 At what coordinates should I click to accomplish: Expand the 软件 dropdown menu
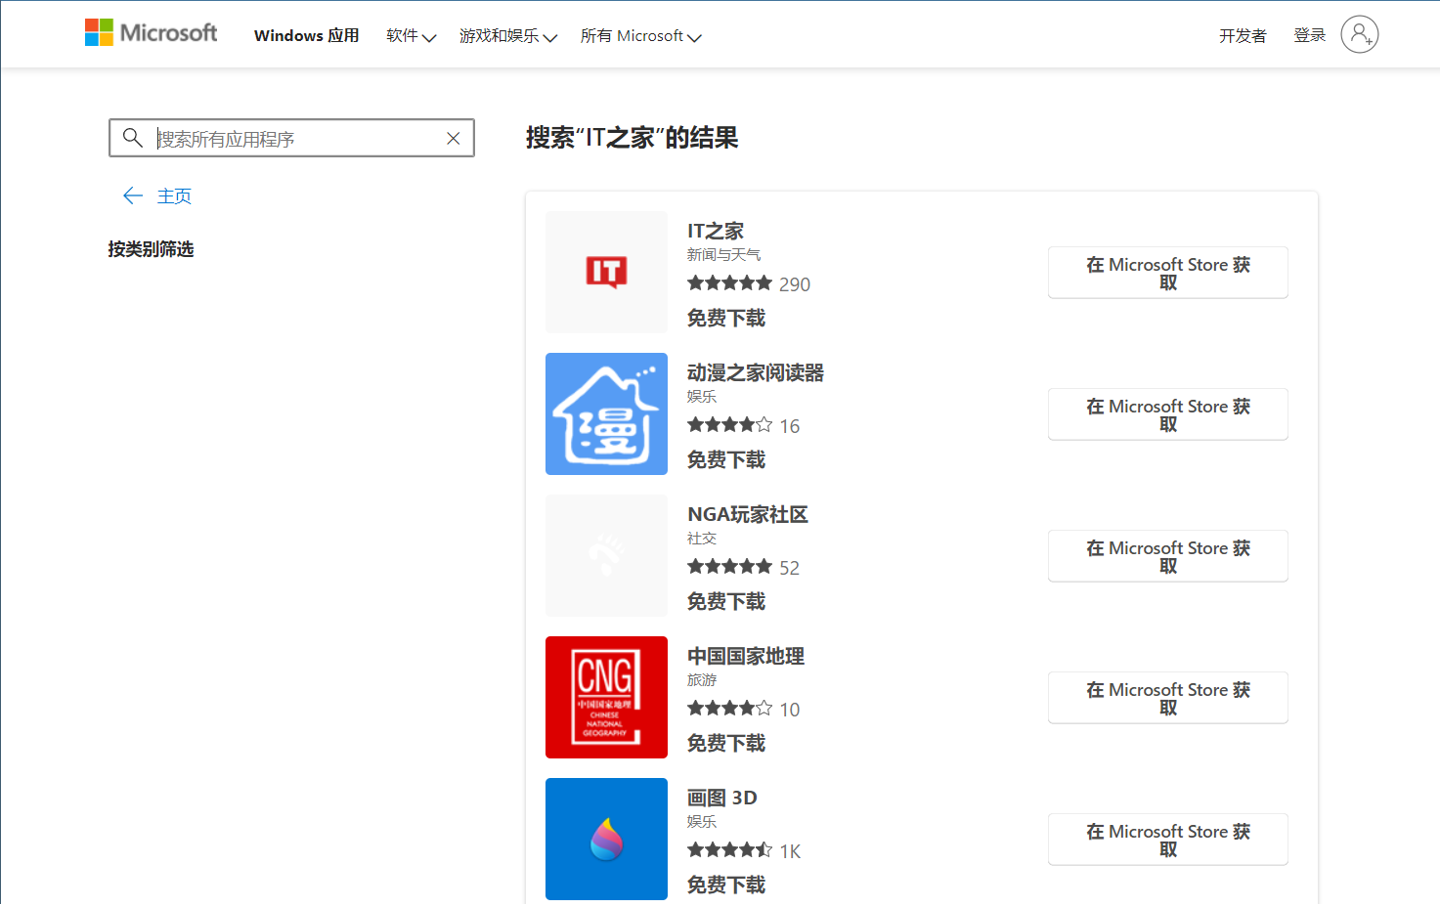(x=411, y=36)
